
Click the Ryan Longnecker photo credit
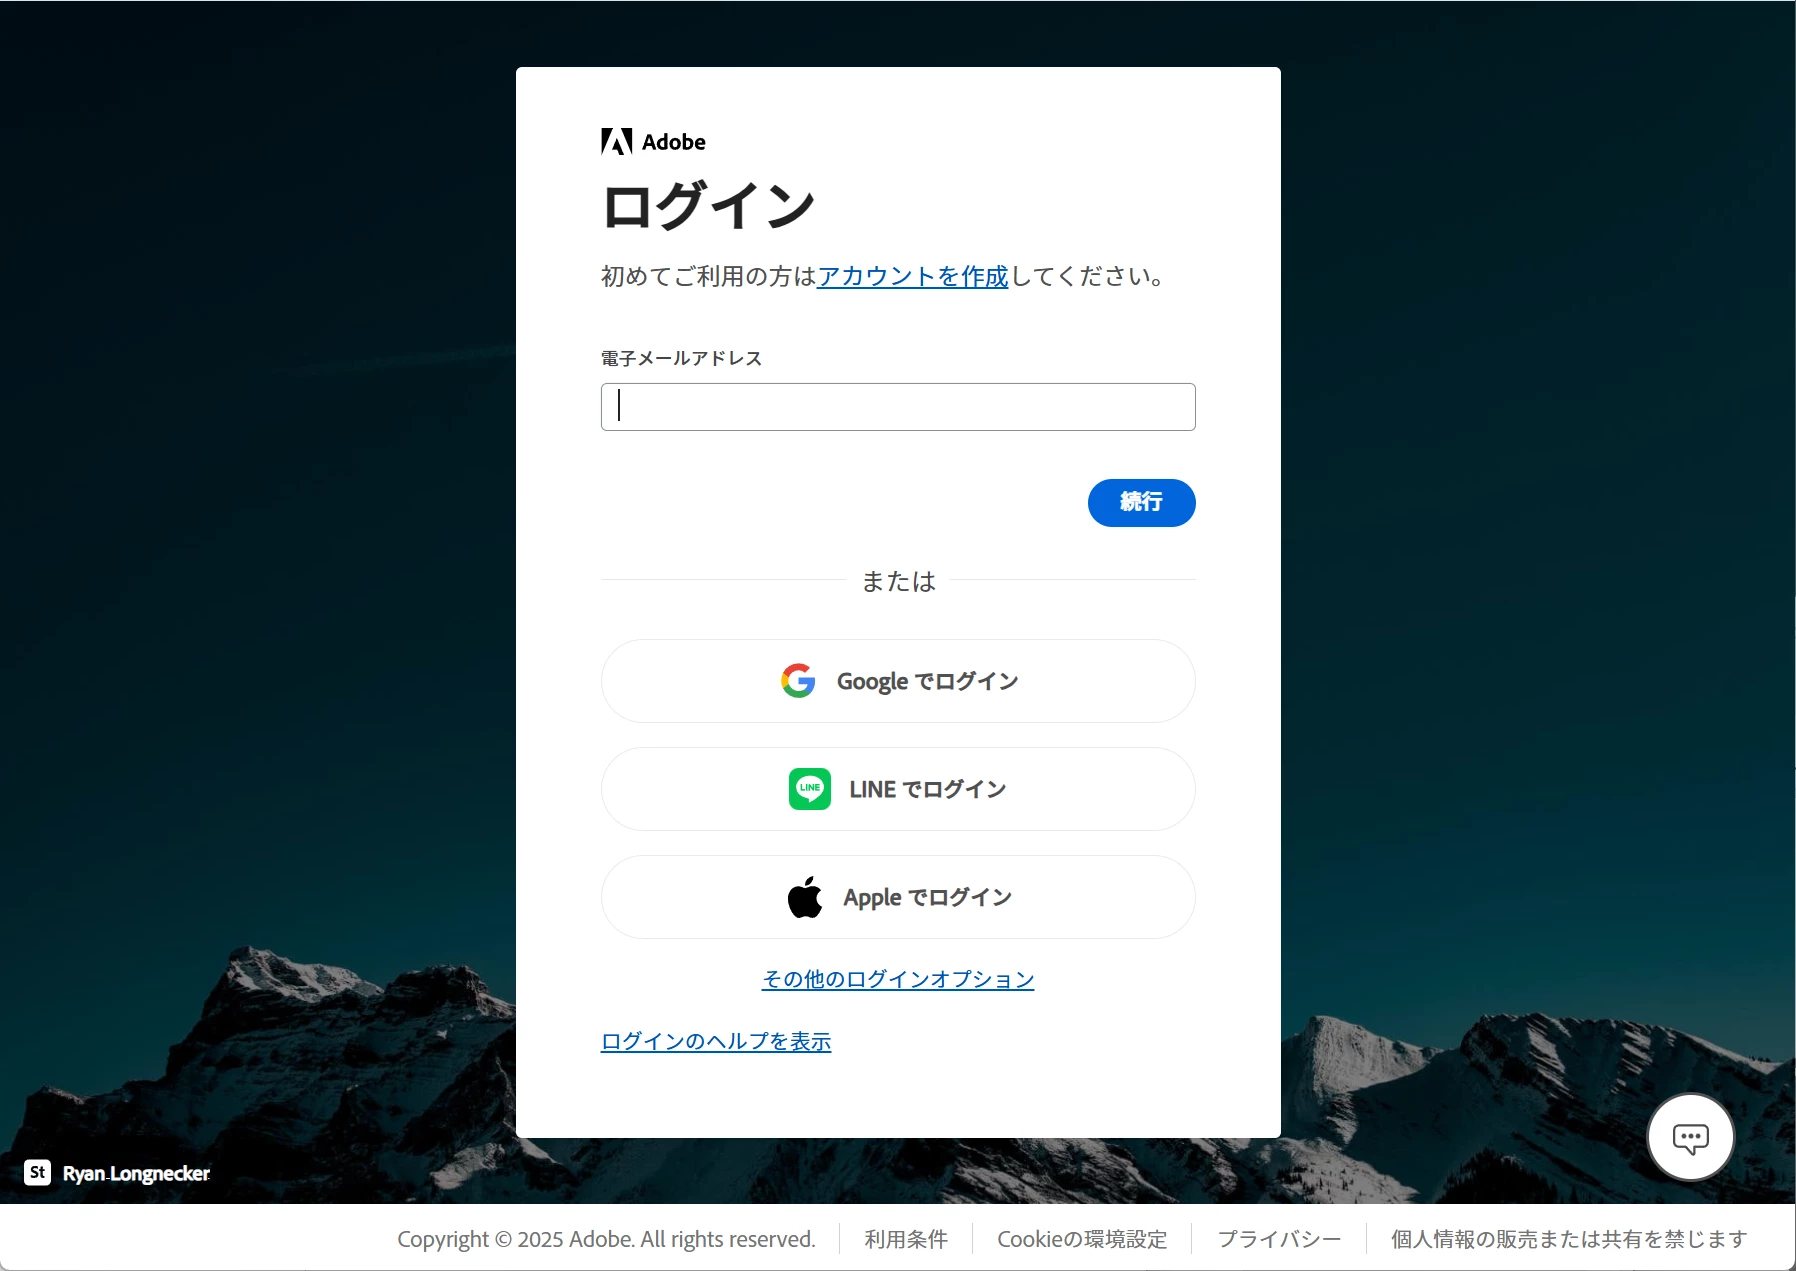click(x=136, y=1173)
